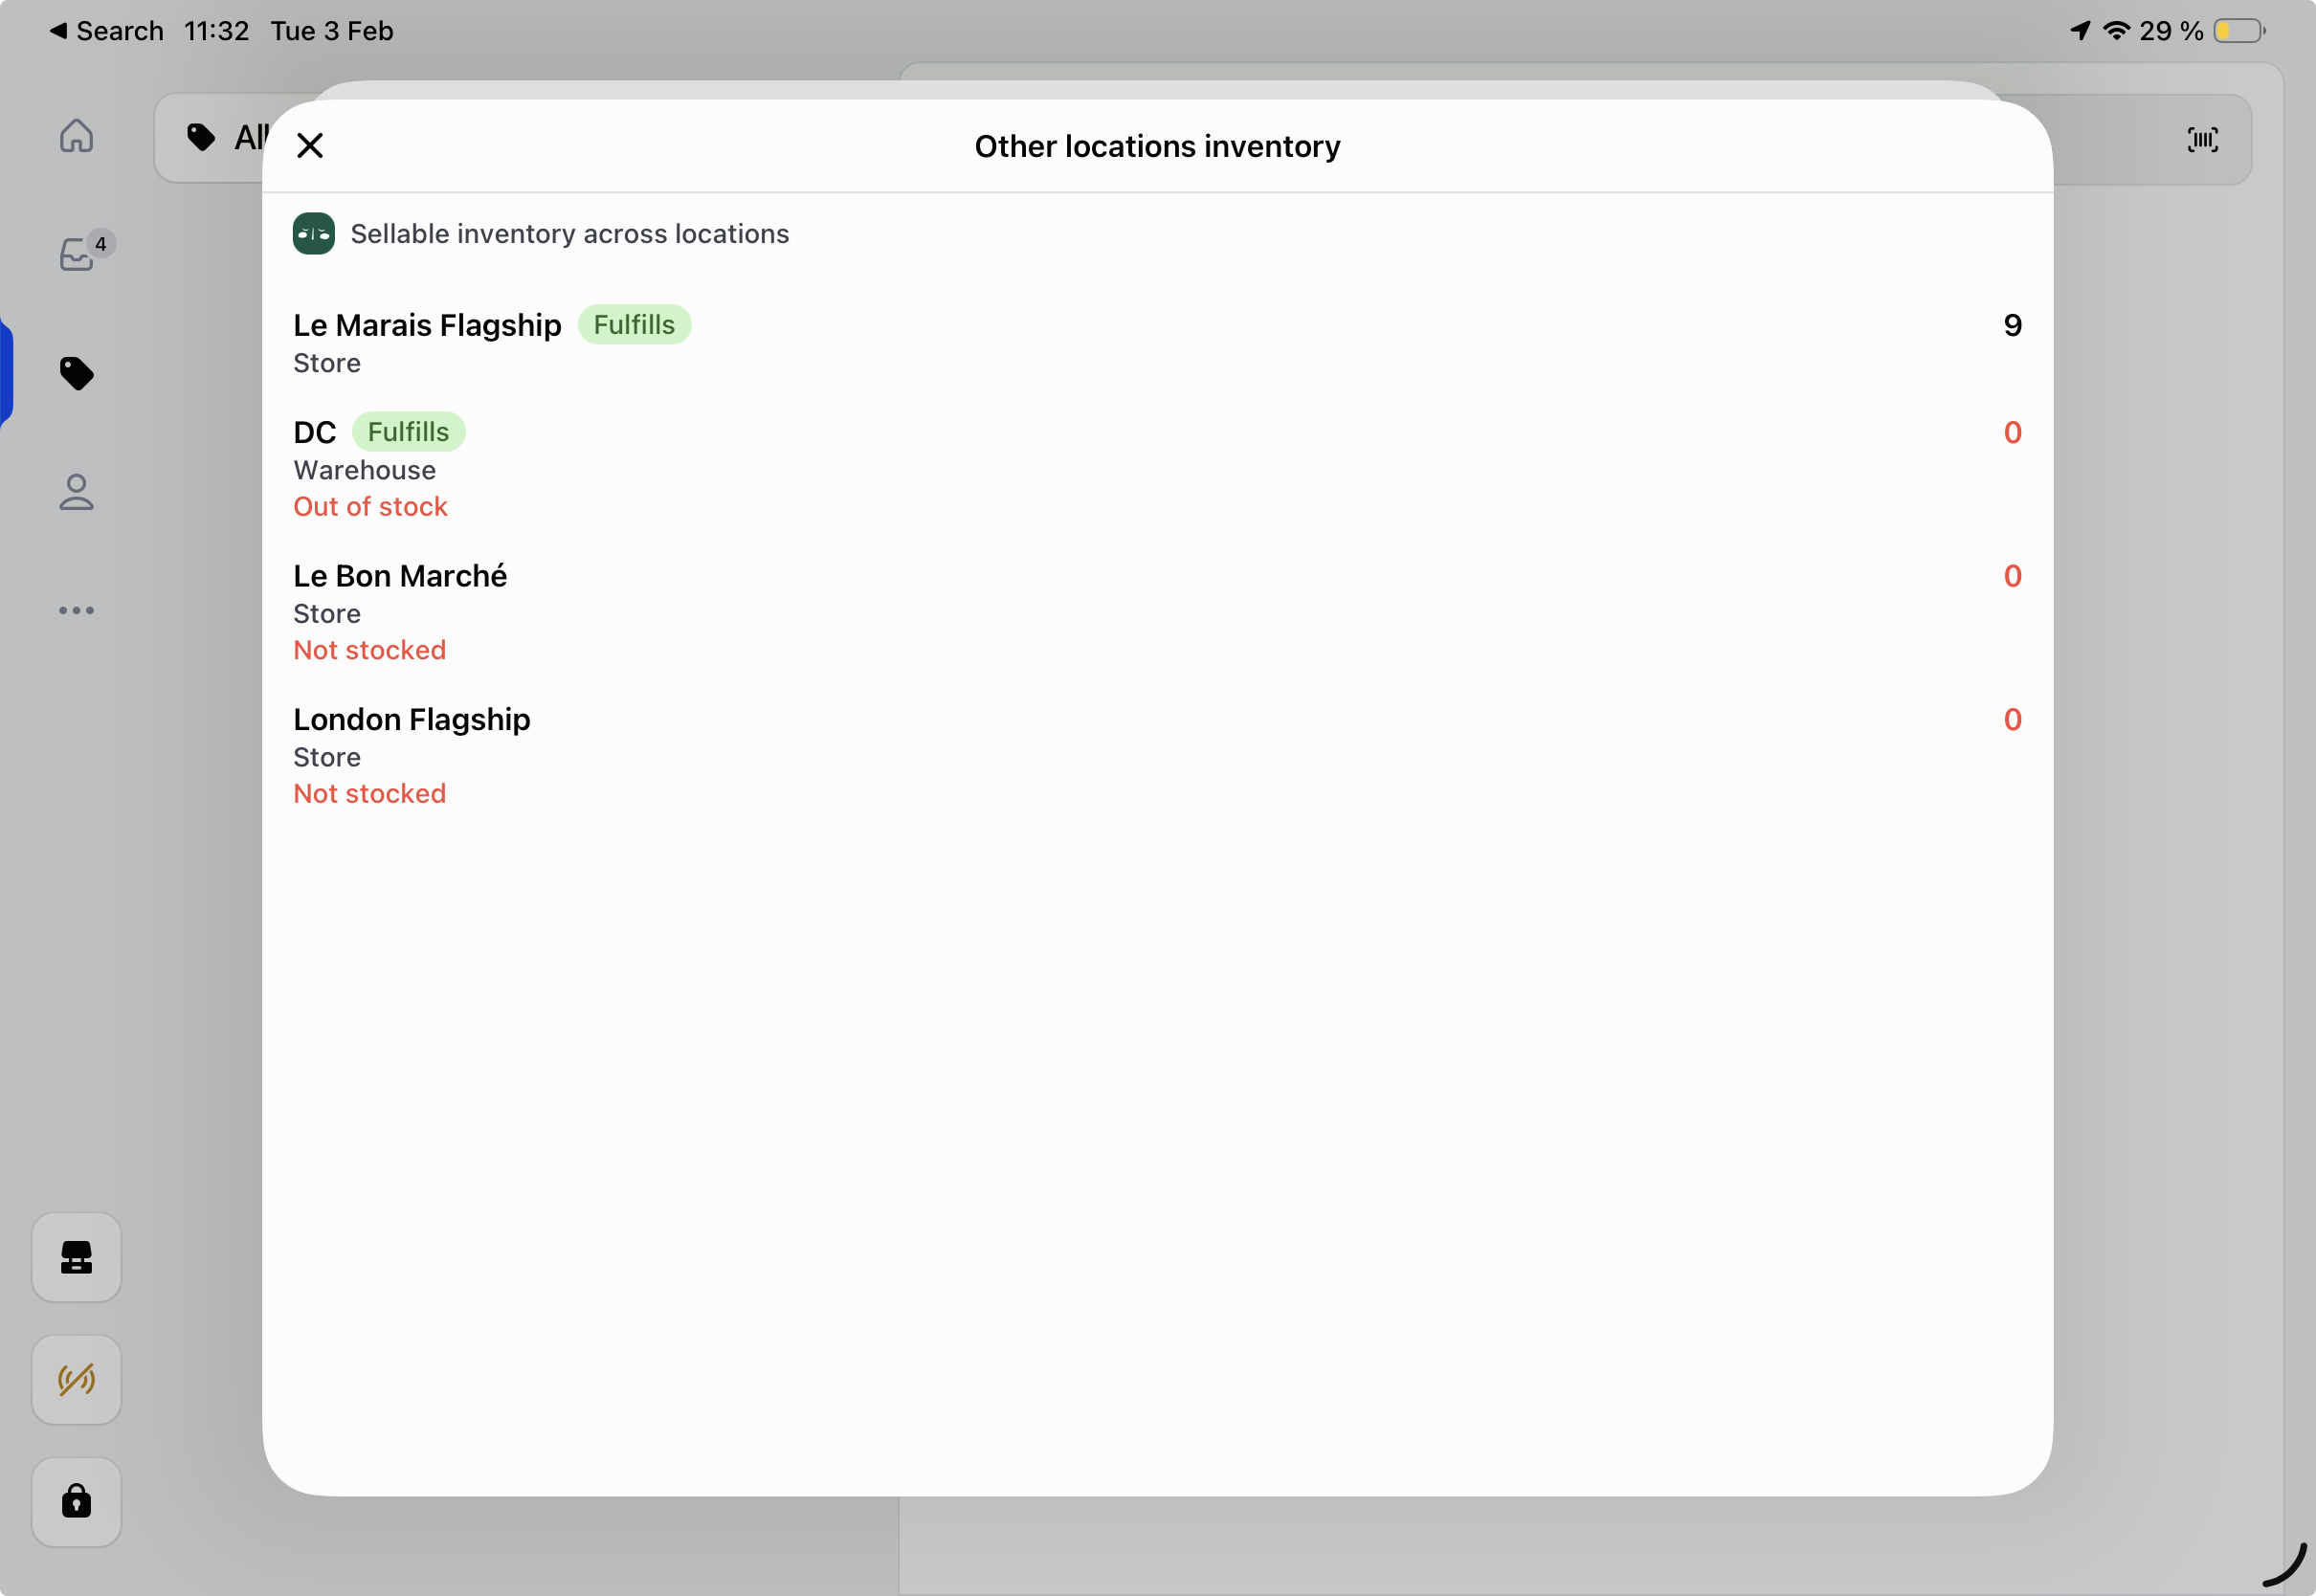Image resolution: width=2316 pixels, height=1596 pixels.
Task: Open the All products filter chip
Action: click(224, 137)
